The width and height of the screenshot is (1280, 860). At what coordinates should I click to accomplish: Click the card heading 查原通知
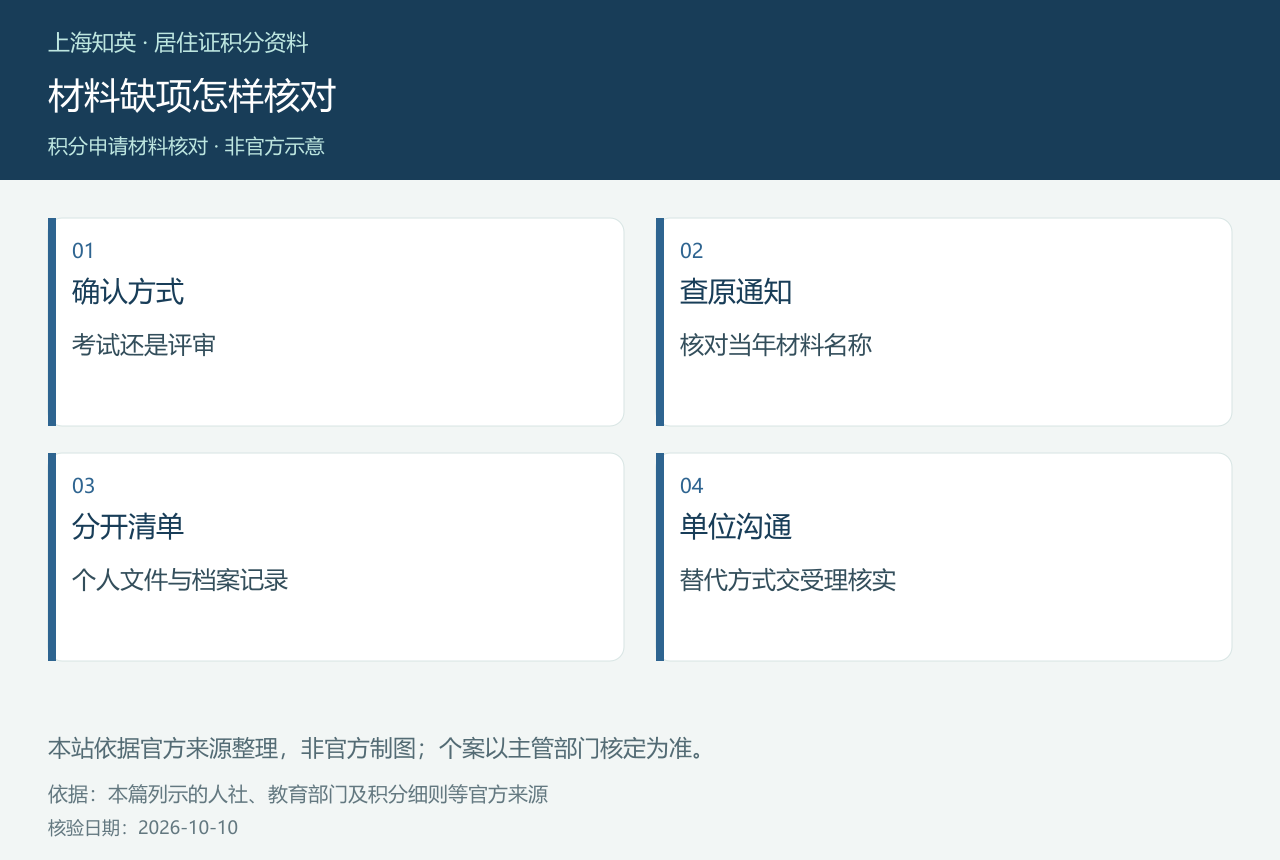click(x=736, y=292)
